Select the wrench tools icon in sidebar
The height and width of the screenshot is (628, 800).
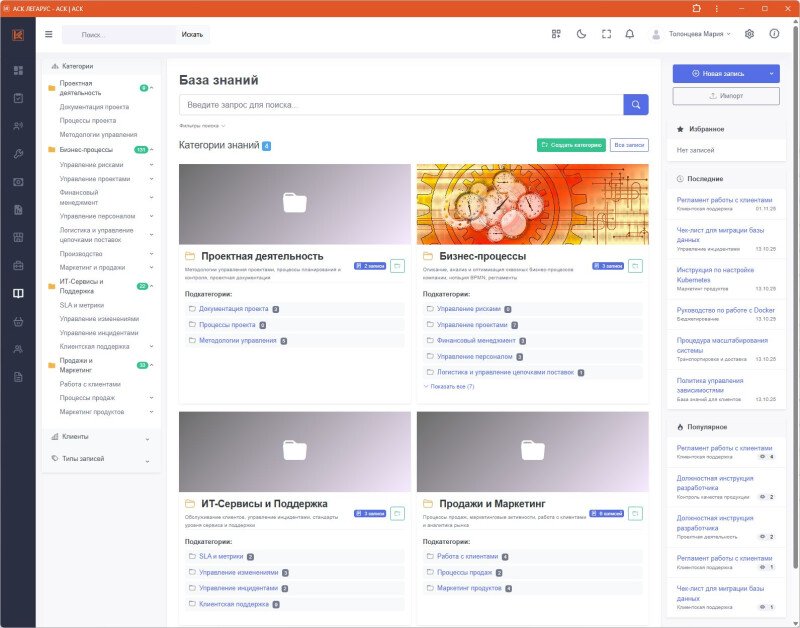[18, 154]
